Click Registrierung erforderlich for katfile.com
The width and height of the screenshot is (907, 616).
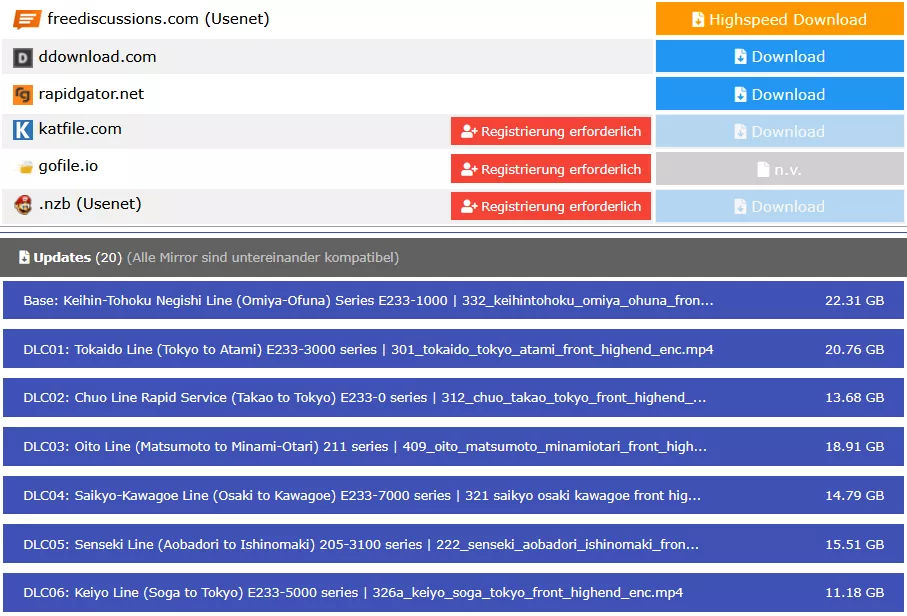[x=551, y=131]
